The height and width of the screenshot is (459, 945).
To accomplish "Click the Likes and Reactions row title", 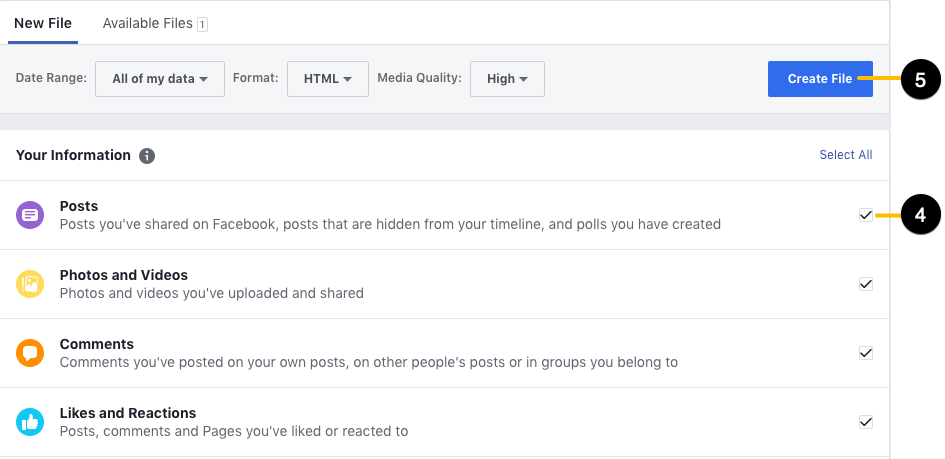I will click(128, 413).
